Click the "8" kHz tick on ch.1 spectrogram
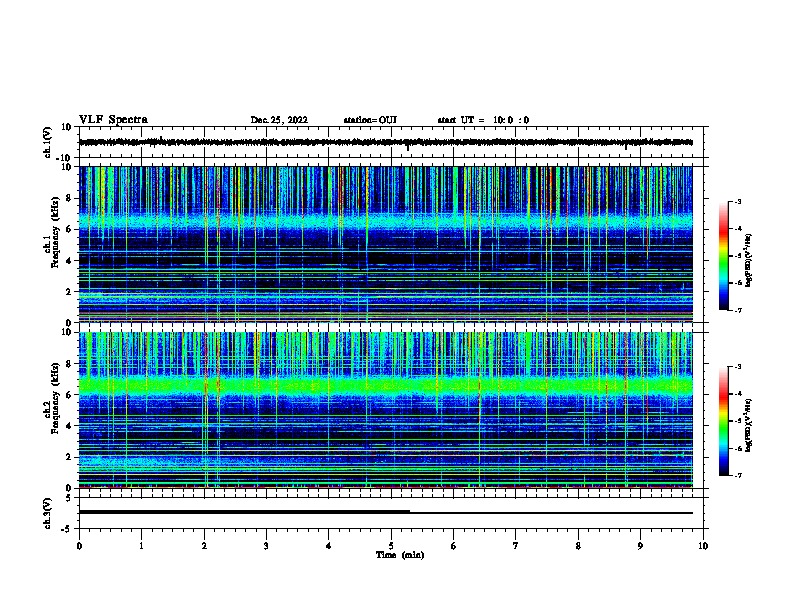Image resolution: width=792 pixels, height=612 pixels. click(x=70, y=198)
